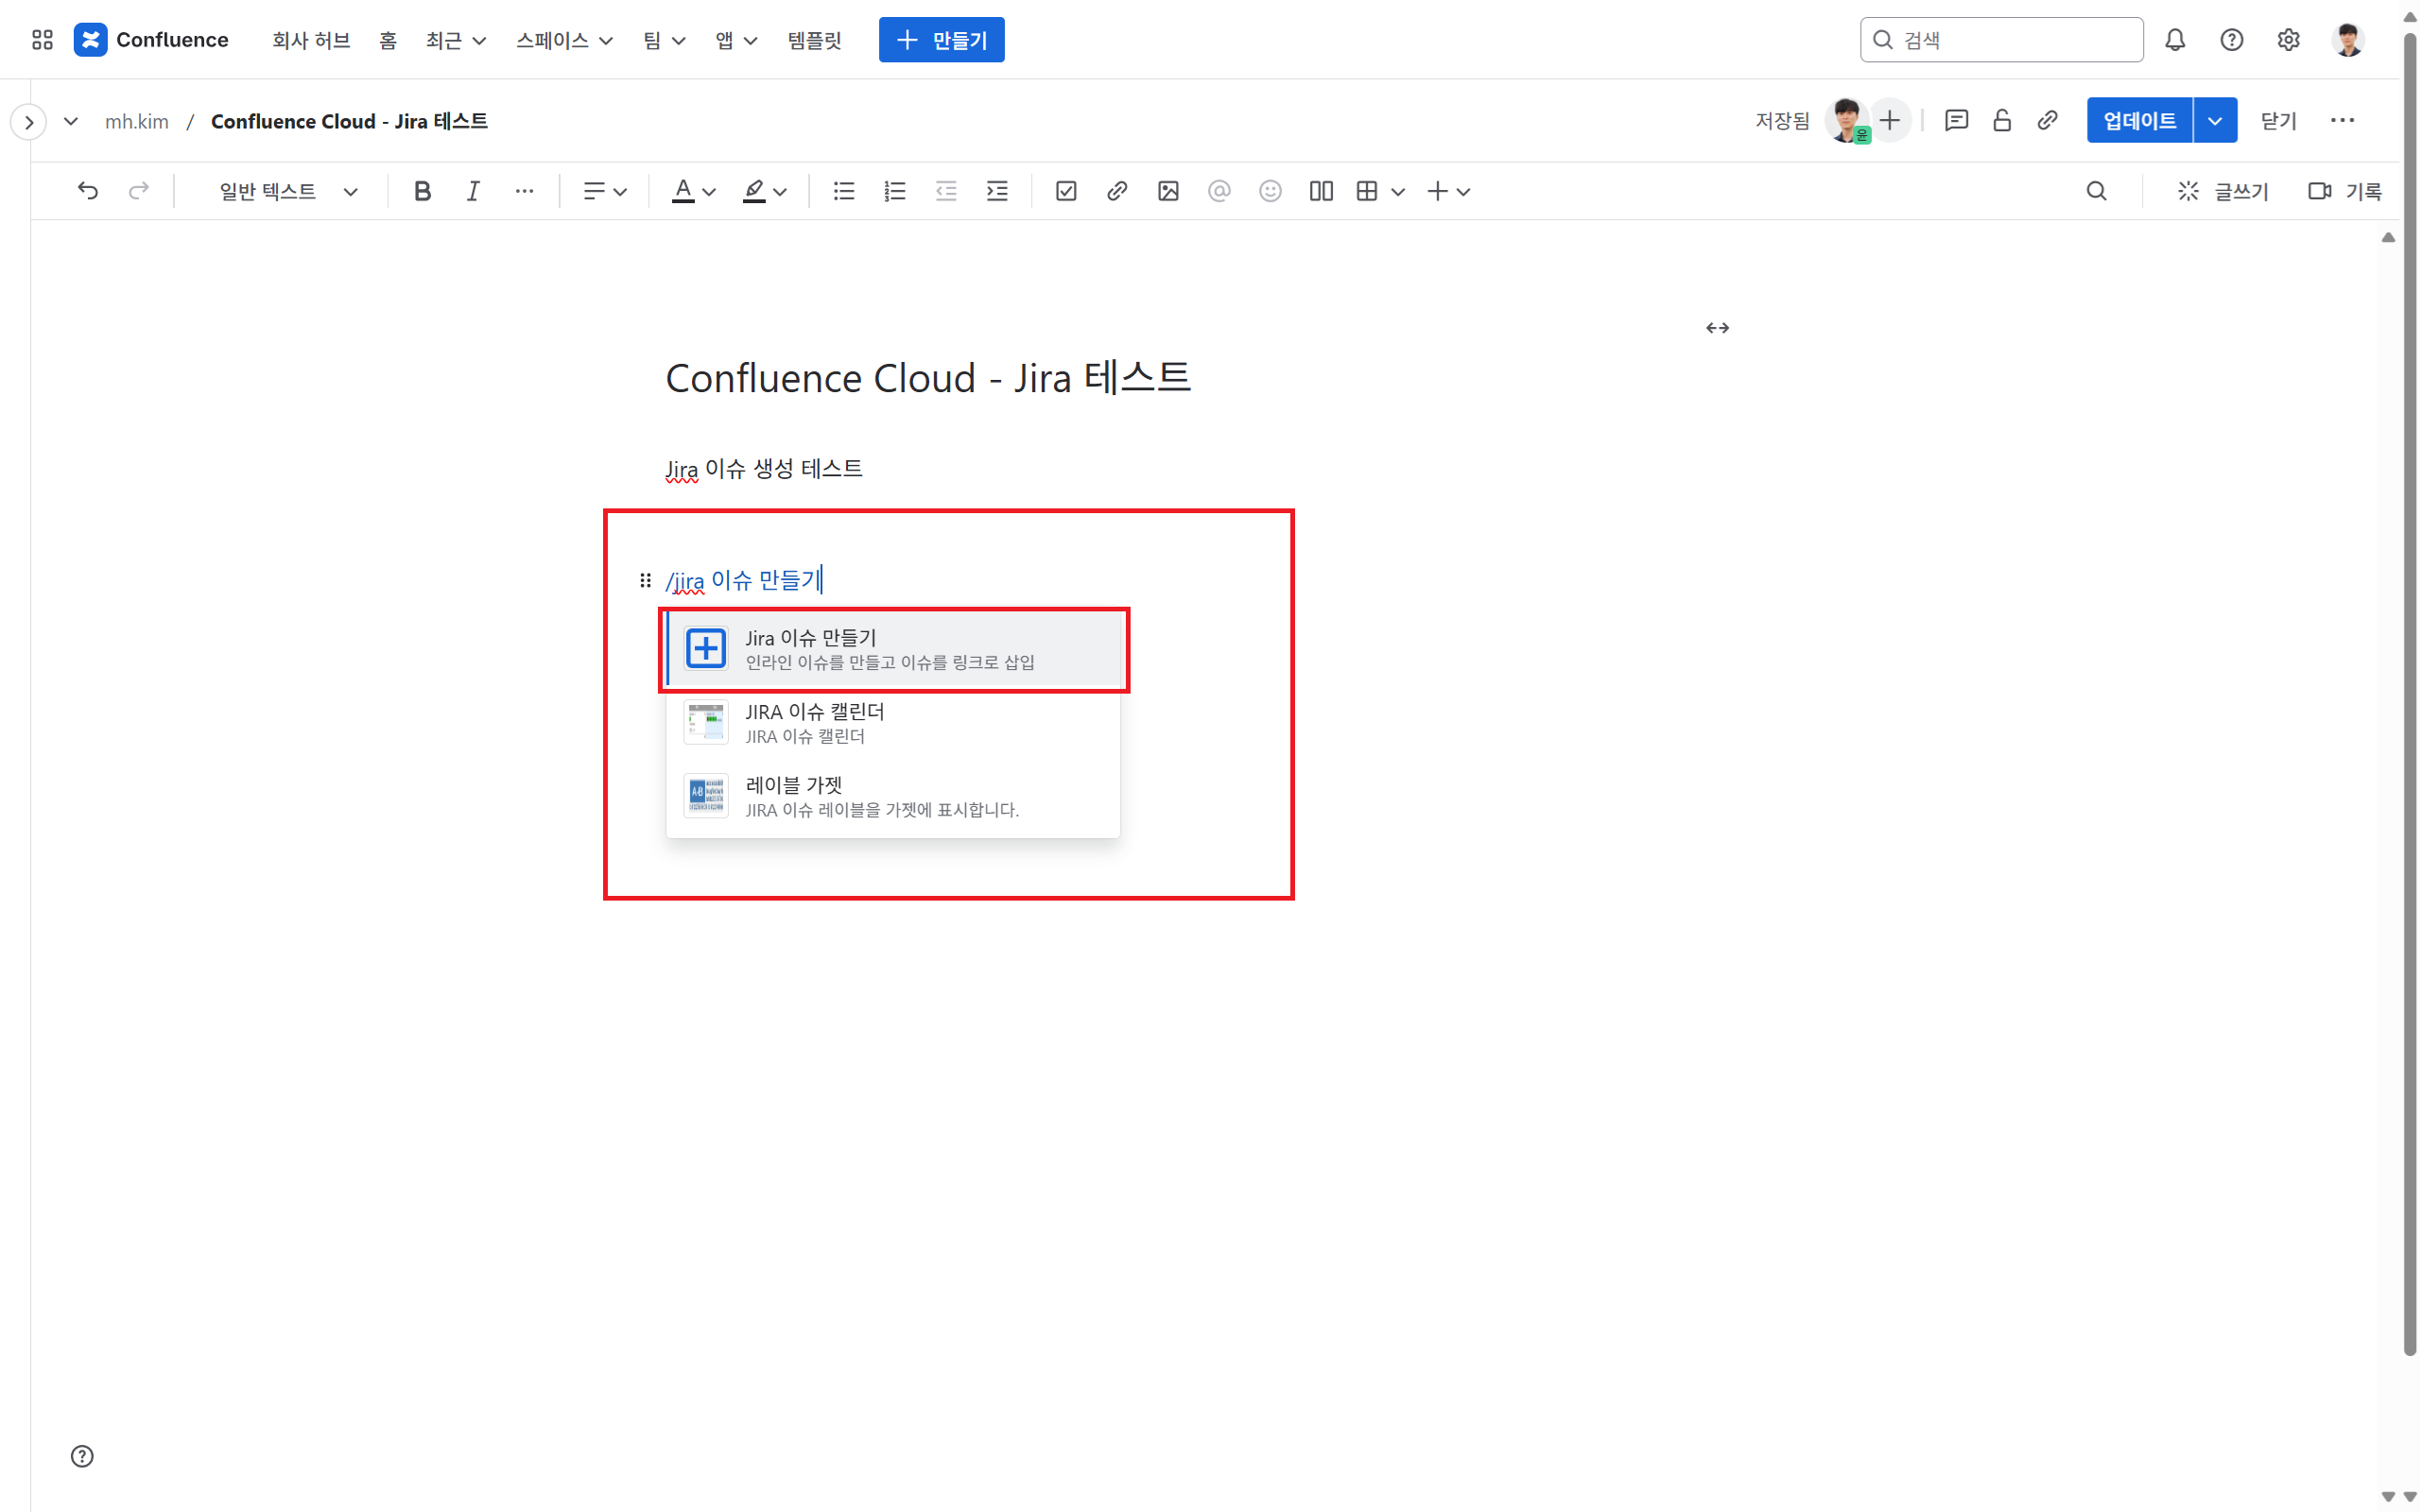Indent the current line
The image size is (2420, 1512).
[x=997, y=191]
